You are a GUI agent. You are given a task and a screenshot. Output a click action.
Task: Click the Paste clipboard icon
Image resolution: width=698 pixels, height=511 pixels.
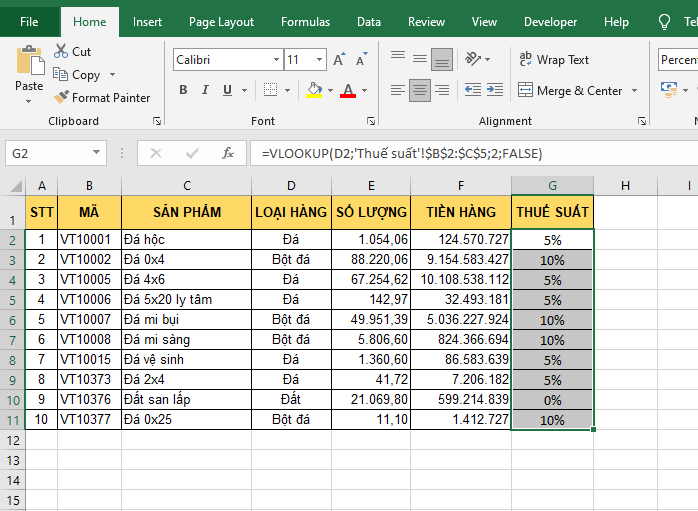(29, 61)
